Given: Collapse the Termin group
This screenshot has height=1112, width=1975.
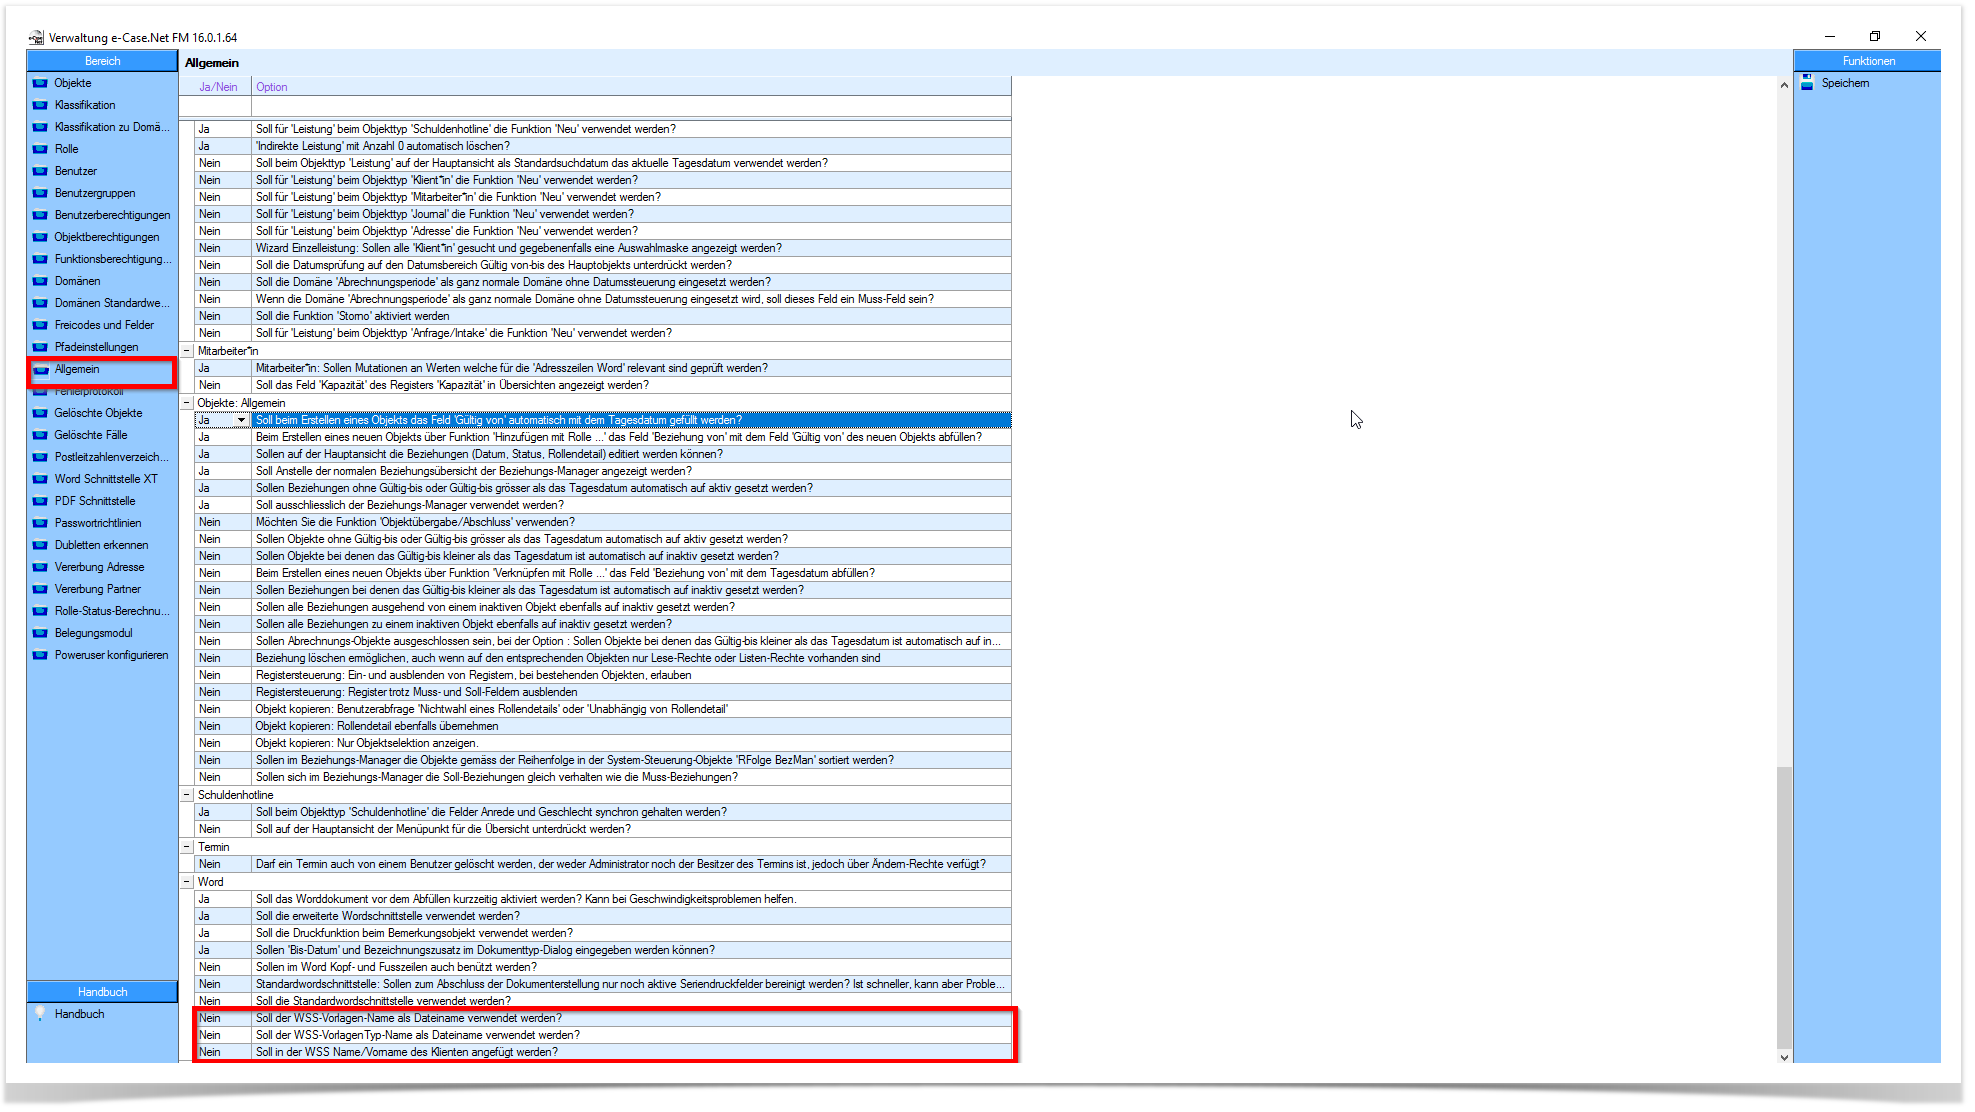Looking at the screenshot, I should pos(187,847).
